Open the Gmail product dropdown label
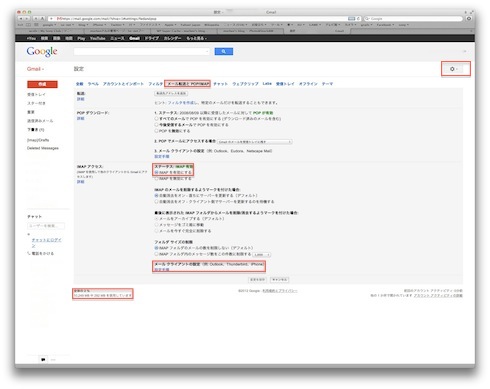This screenshot has height=389, width=490. tap(35, 69)
